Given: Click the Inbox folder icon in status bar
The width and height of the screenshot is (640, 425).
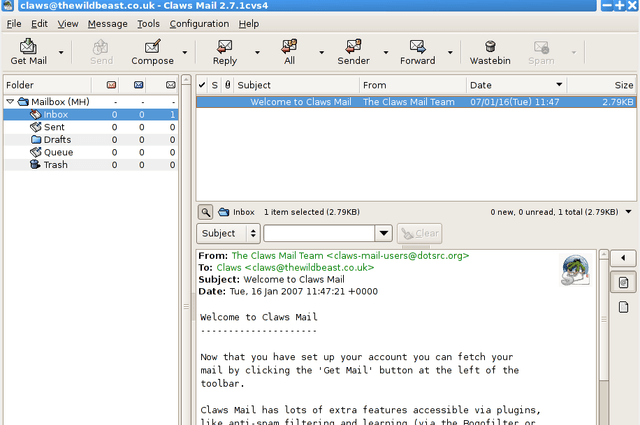Looking at the screenshot, I should pos(224,212).
